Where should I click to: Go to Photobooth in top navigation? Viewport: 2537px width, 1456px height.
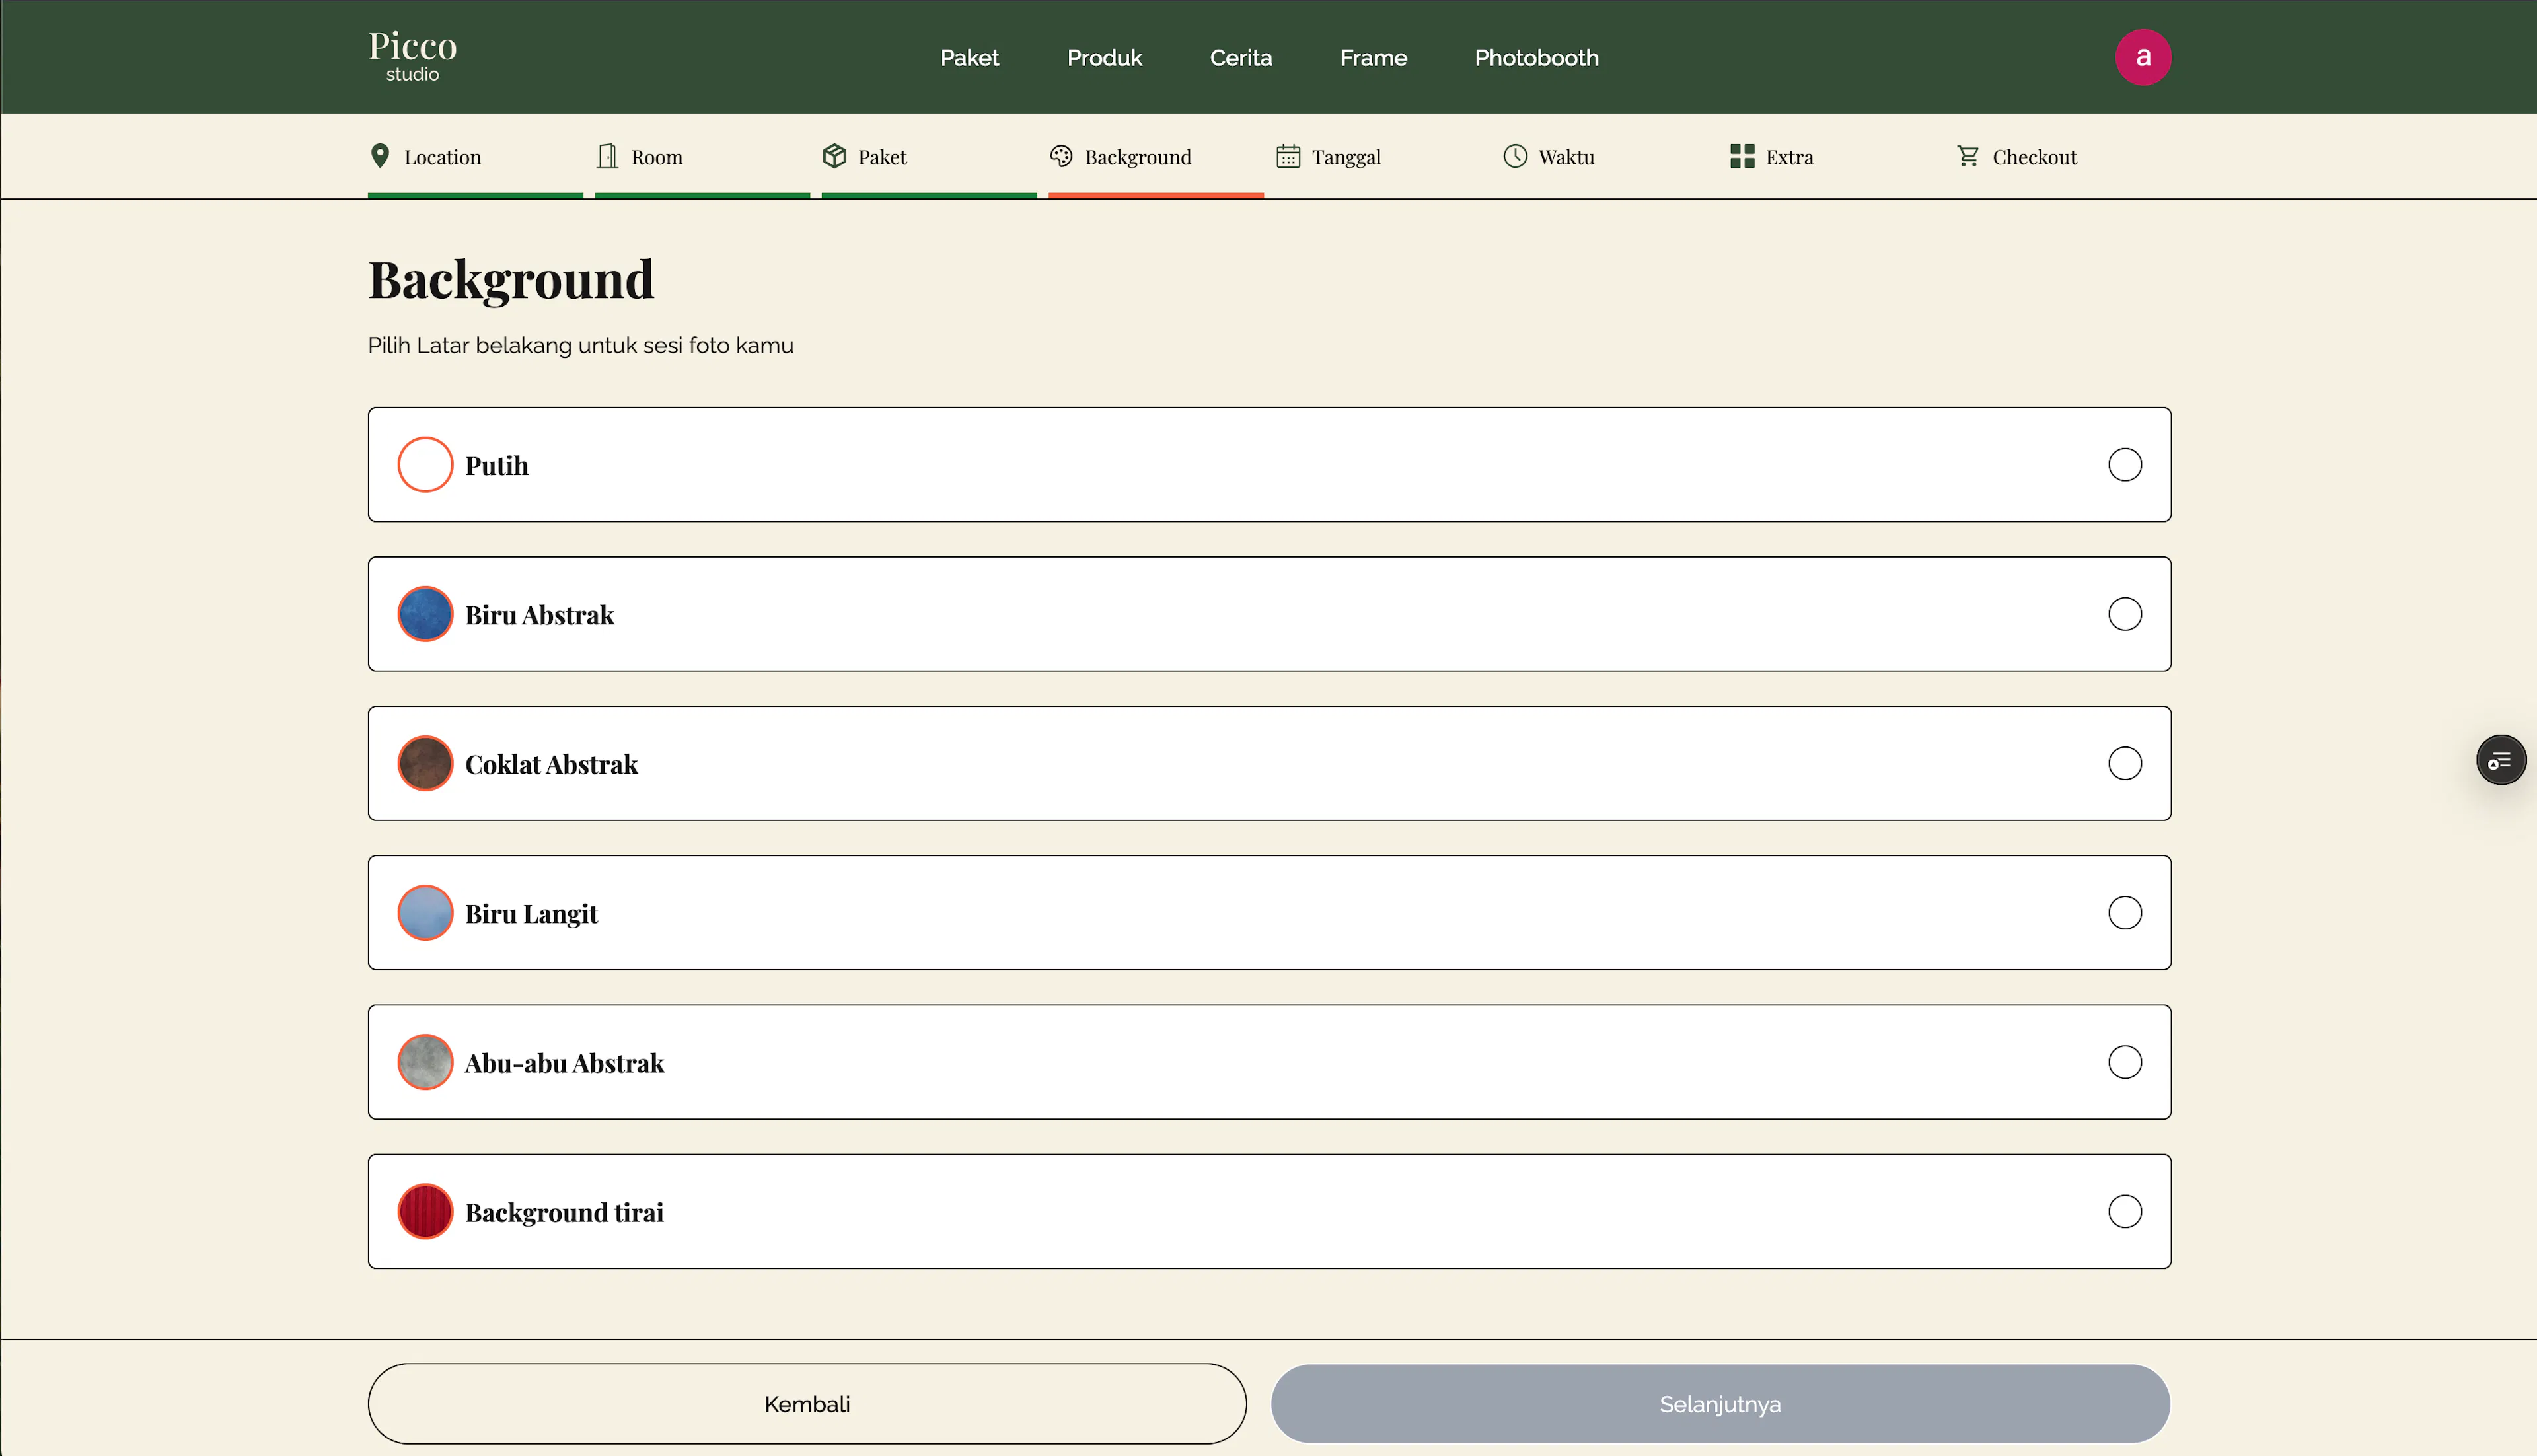coord(1536,58)
